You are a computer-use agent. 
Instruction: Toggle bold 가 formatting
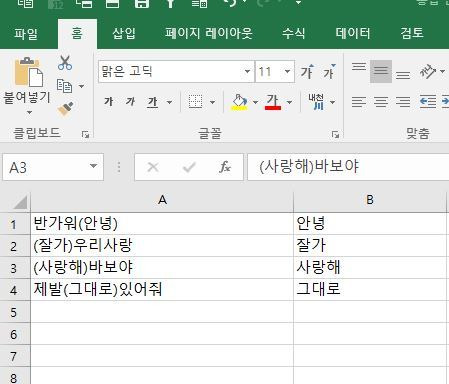point(109,102)
